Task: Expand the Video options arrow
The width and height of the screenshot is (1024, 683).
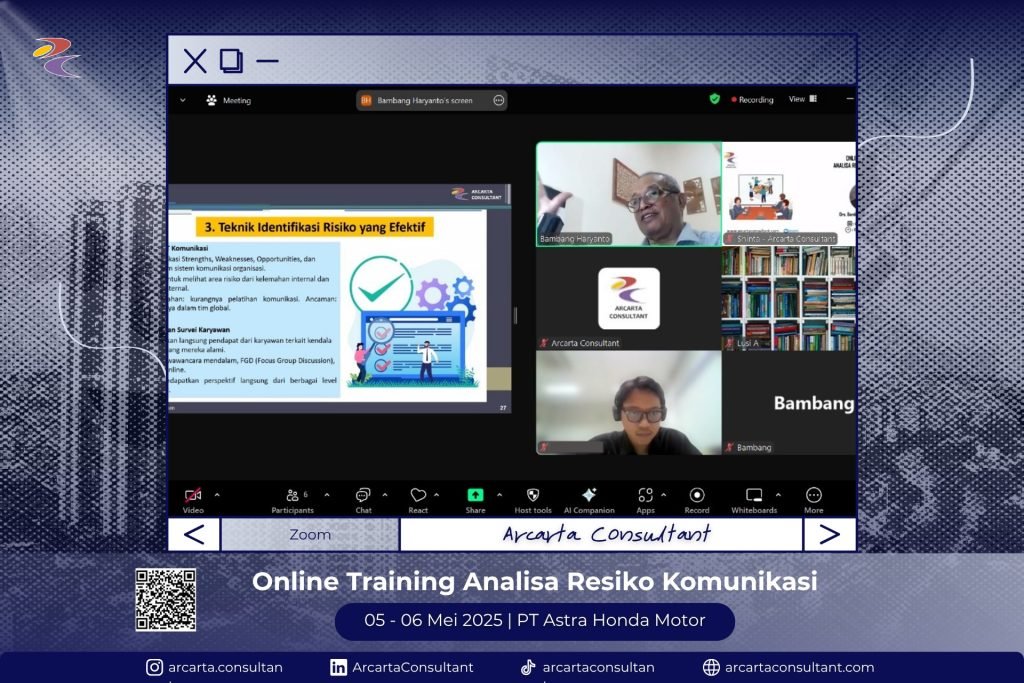Action: [217, 494]
